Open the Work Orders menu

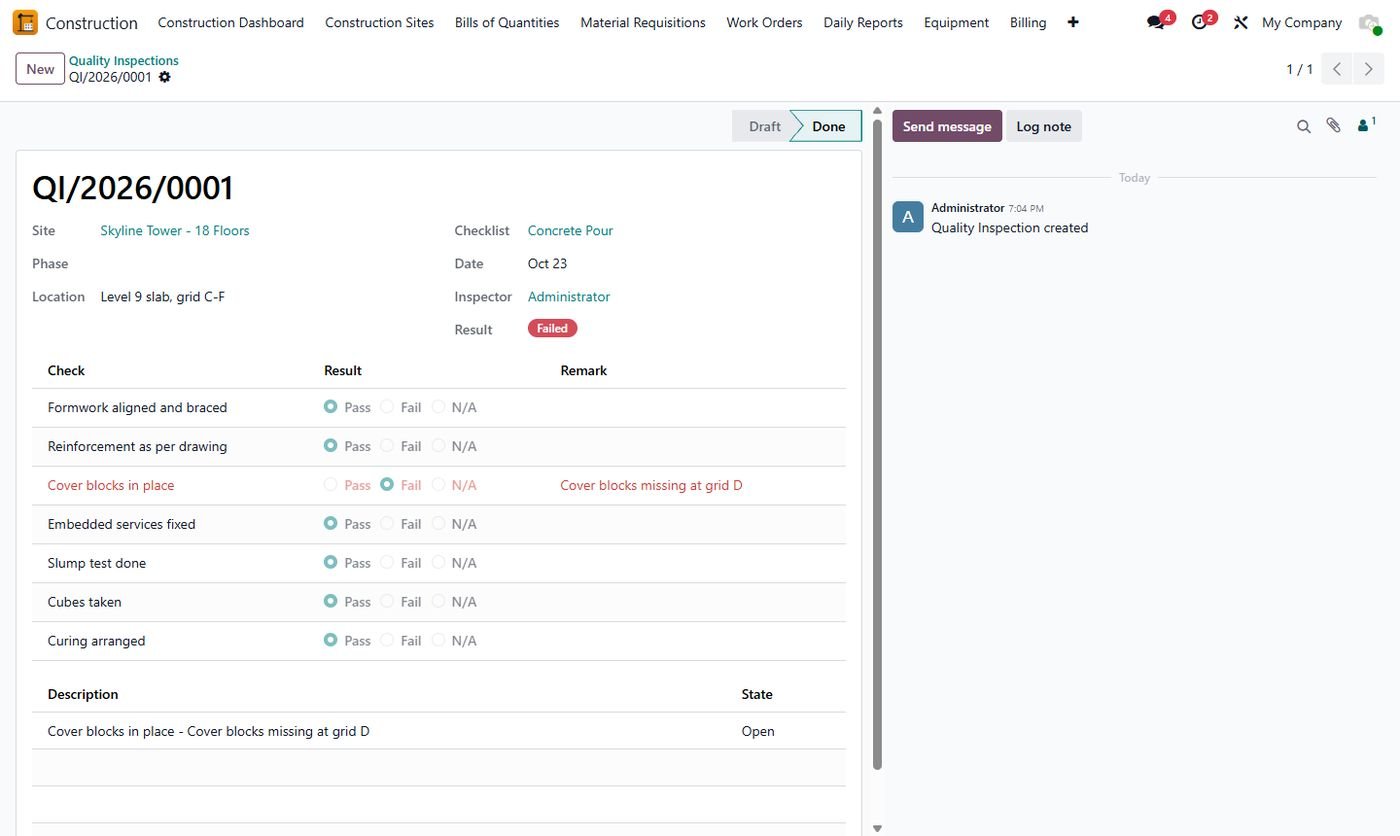point(764,22)
